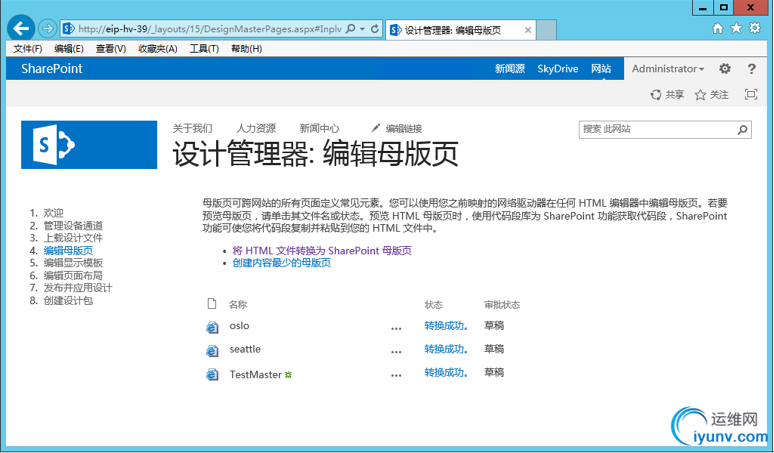Click the seattle master page file icon
Viewport: 774px width, 453px height.
(212, 350)
